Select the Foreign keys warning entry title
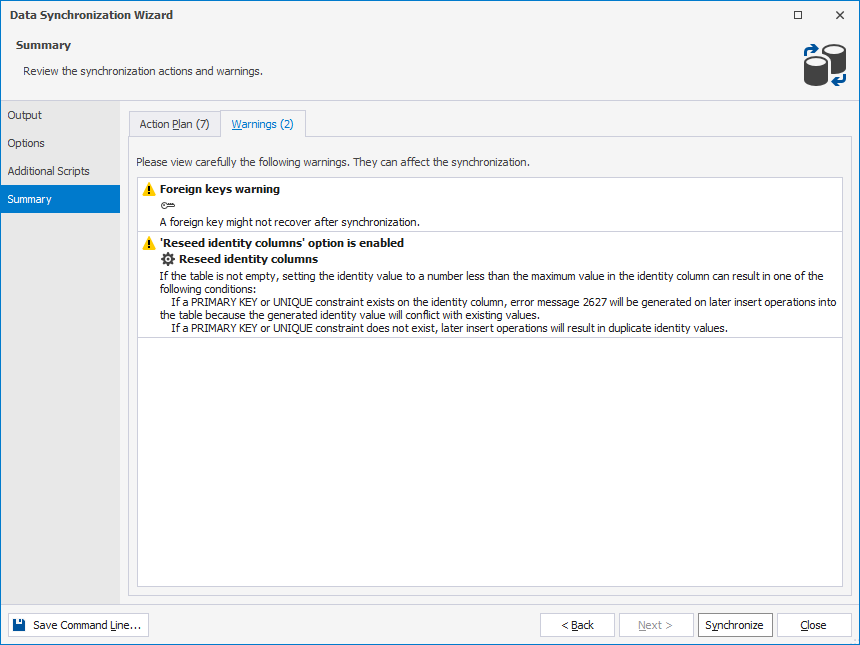The width and height of the screenshot is (860, 645). click(x=220, y=189)
